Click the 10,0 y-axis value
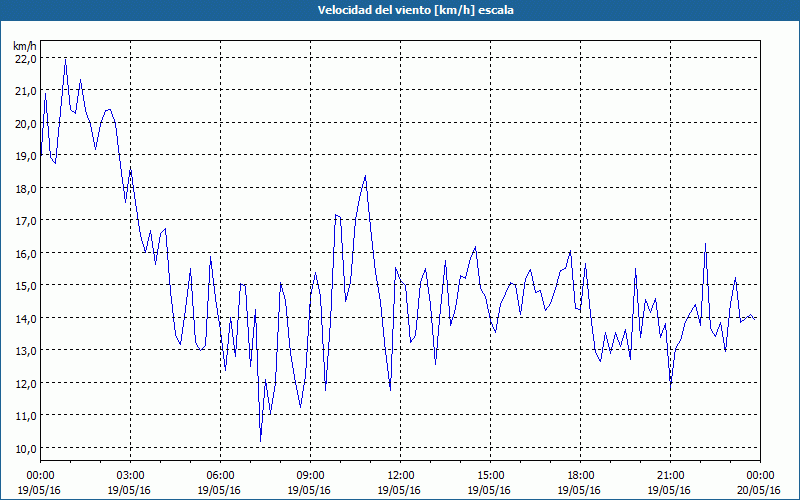The height and width of the screenshot is (500, 800). (x=26, y=448)
